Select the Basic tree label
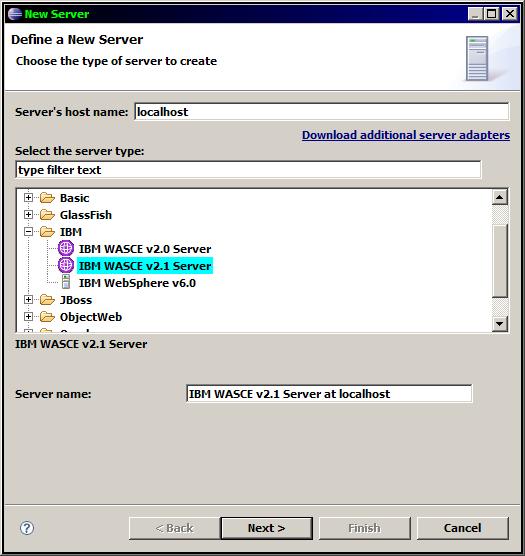This screenshot has height=556, width=525. [x=74, y=198]
